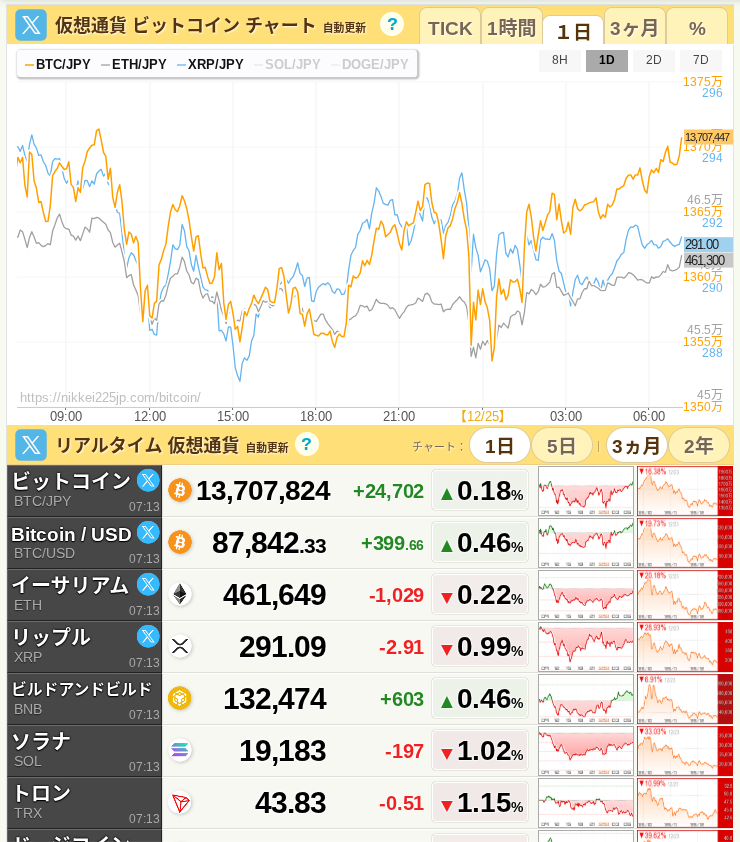Click the XRP Ripple logo icon
The image size is (740, 842).
click(180, 646)
